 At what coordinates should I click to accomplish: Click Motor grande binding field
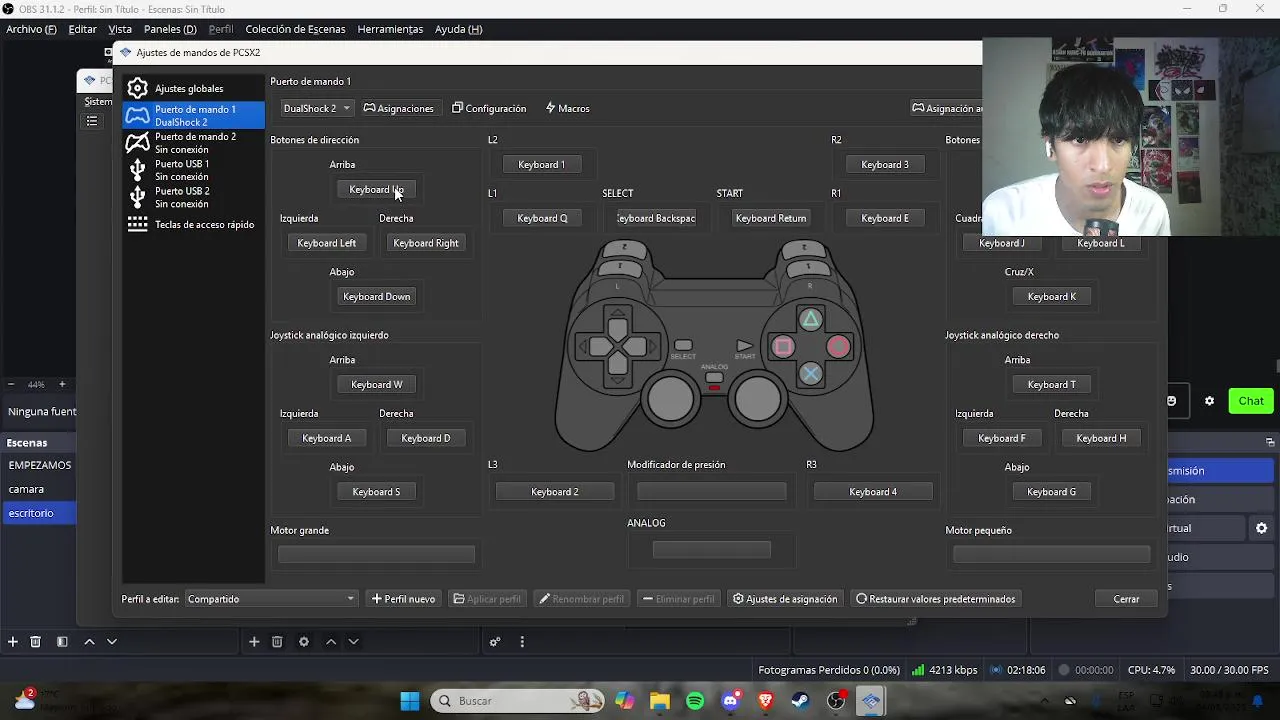click(376, 554)
